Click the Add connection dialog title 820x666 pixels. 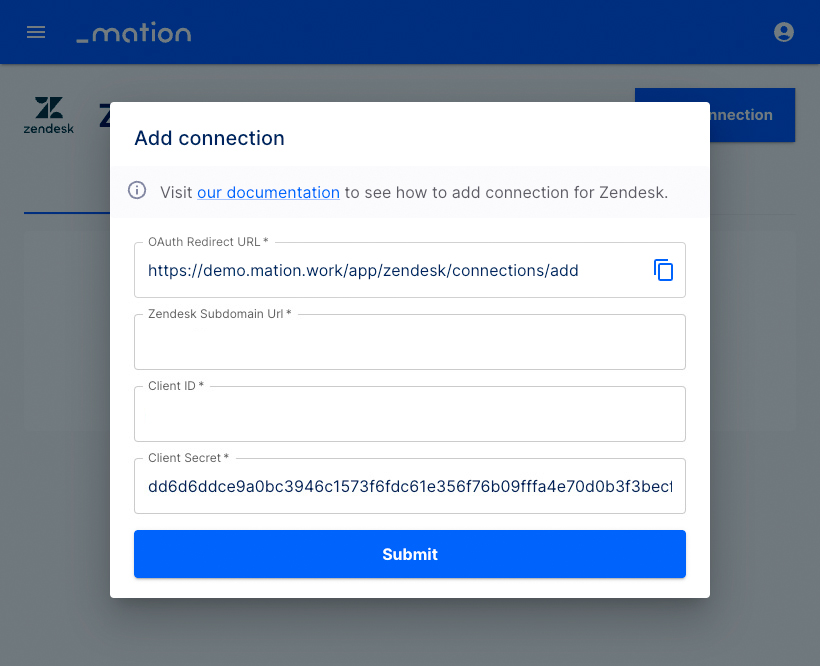tap(209, 138)
